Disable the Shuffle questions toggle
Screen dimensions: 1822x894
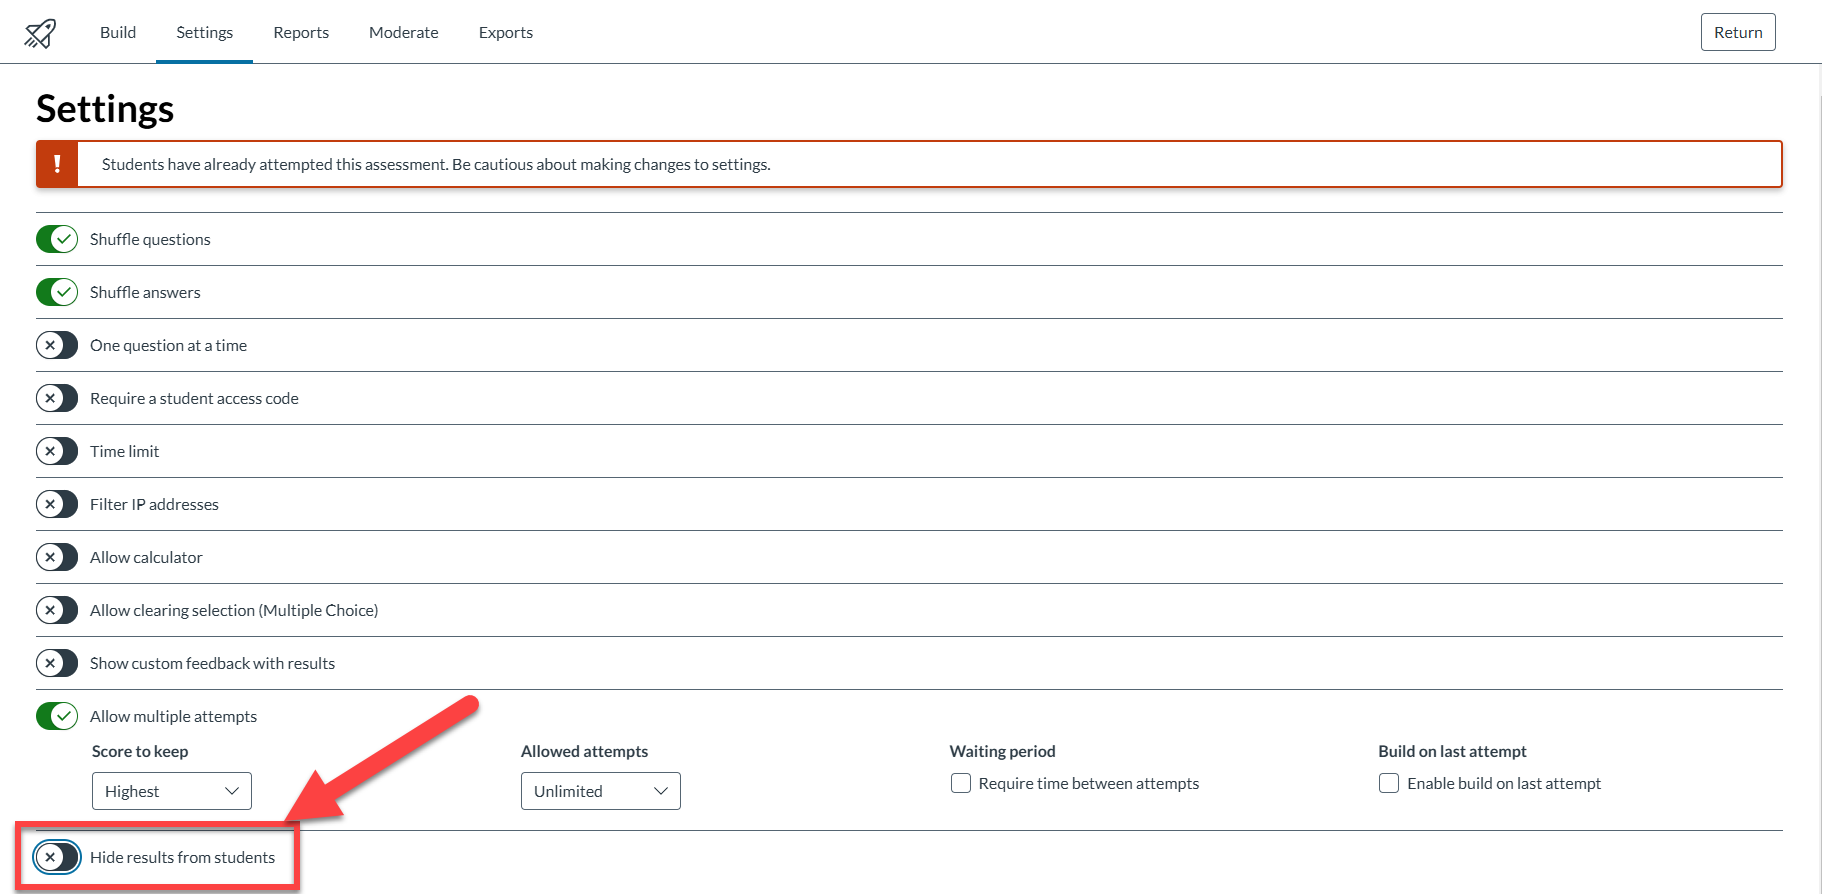57,239
